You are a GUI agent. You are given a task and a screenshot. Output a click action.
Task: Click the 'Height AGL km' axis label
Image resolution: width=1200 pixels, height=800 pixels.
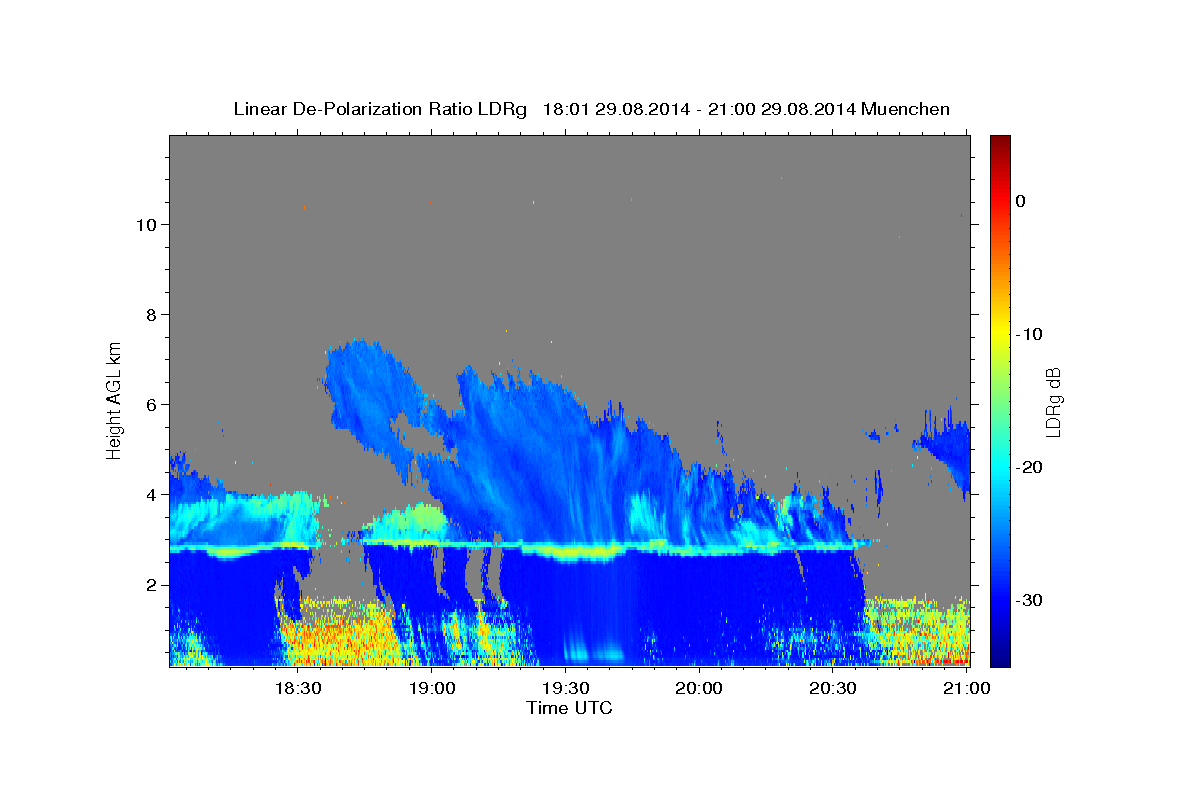(114, 400)
